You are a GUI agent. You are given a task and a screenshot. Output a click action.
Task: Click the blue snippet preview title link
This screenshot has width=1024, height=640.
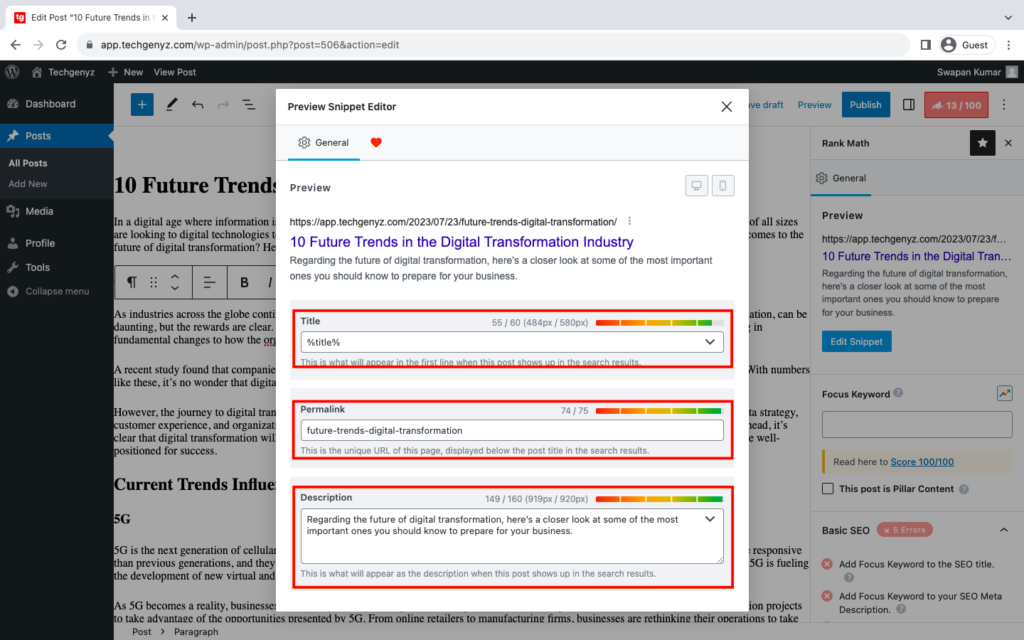pos(462,242)
